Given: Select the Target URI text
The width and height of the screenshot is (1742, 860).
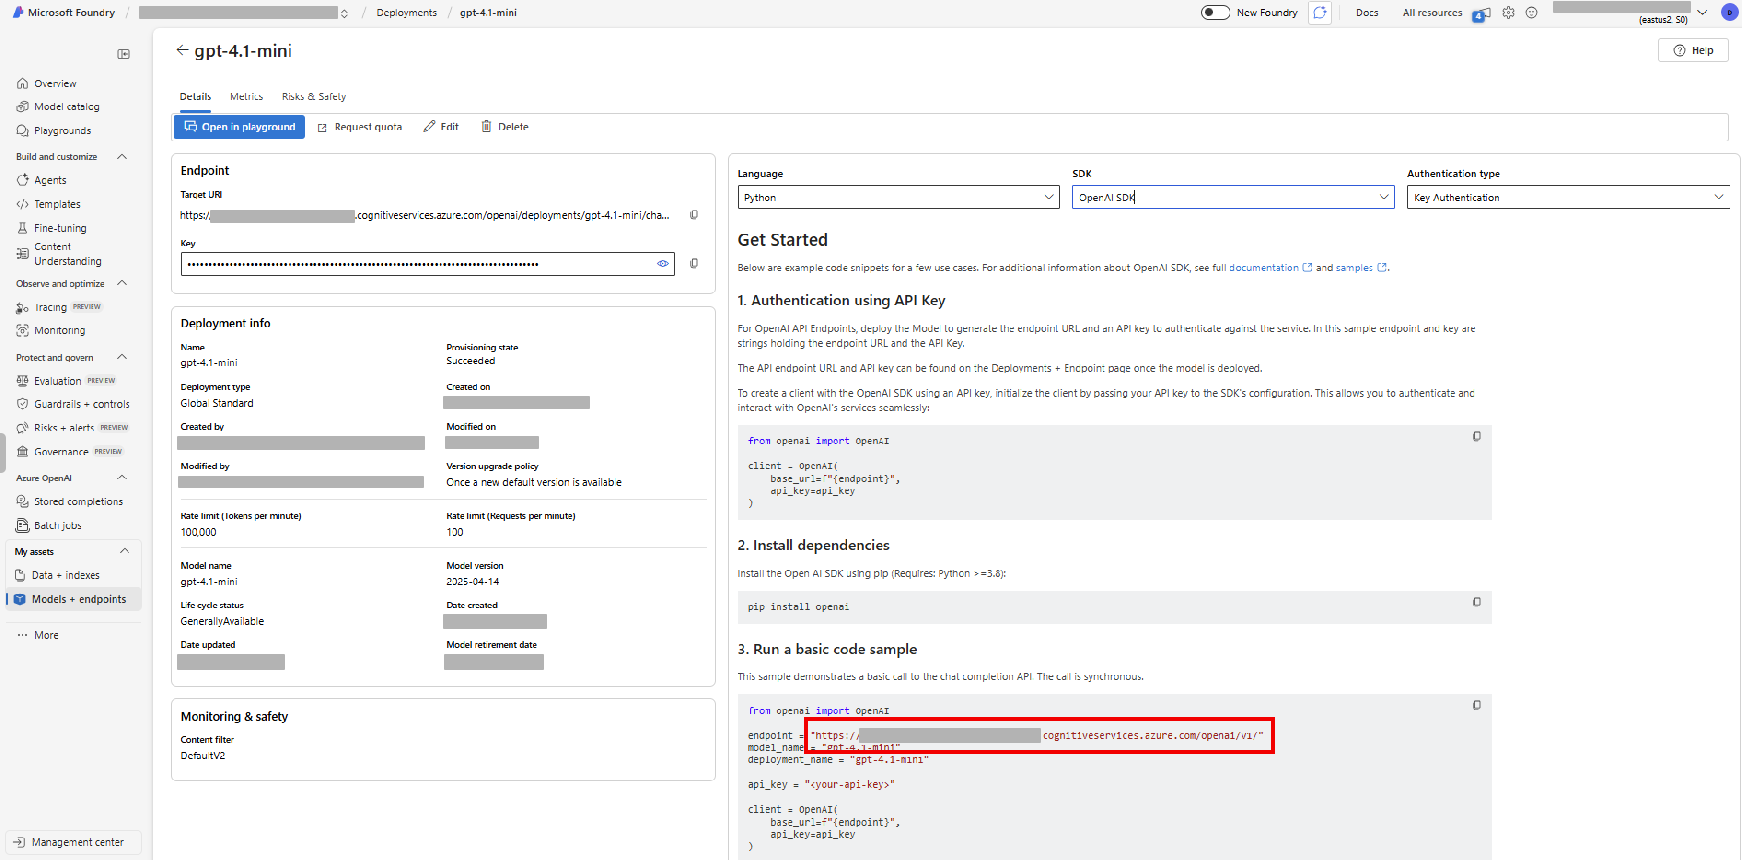Looking at the screenshot, I should click(x=425, y=215).
